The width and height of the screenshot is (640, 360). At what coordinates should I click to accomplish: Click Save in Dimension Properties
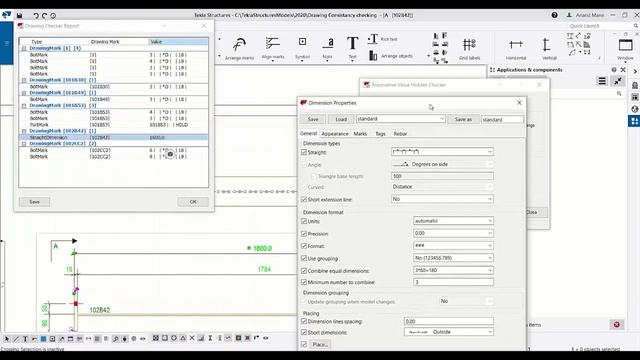click(313, 119)
